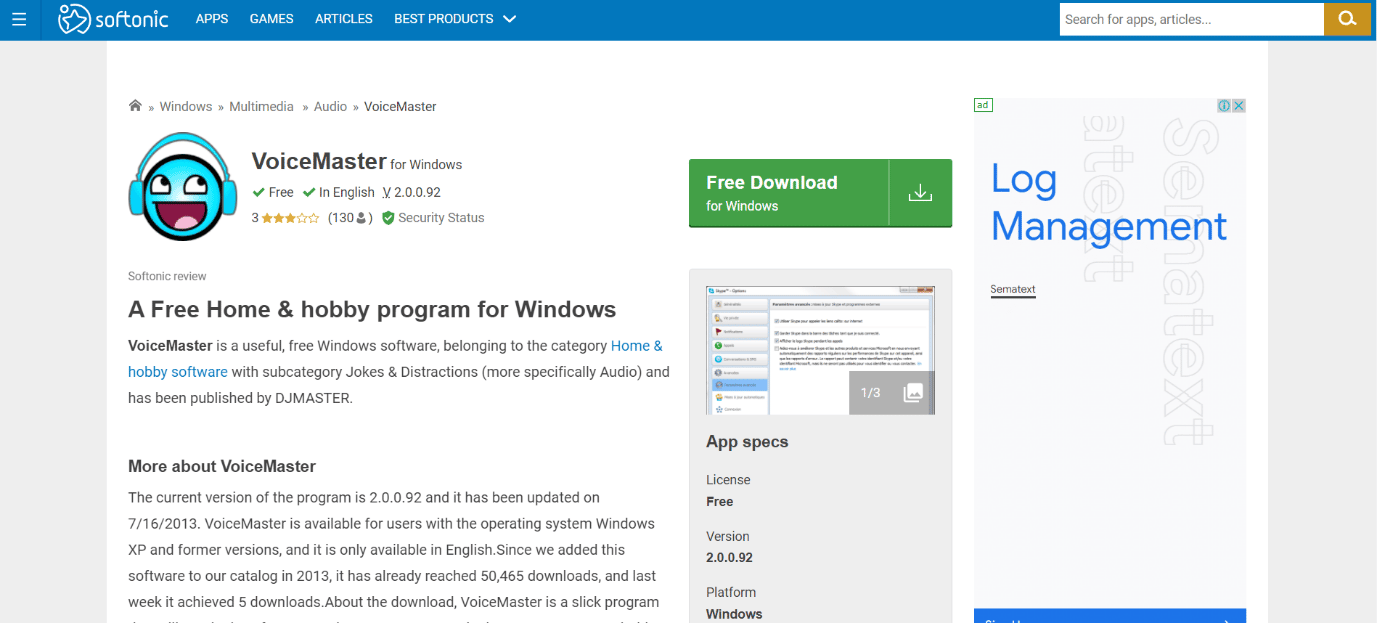Open the app screenshot thumbnail

tap(820, 349)
